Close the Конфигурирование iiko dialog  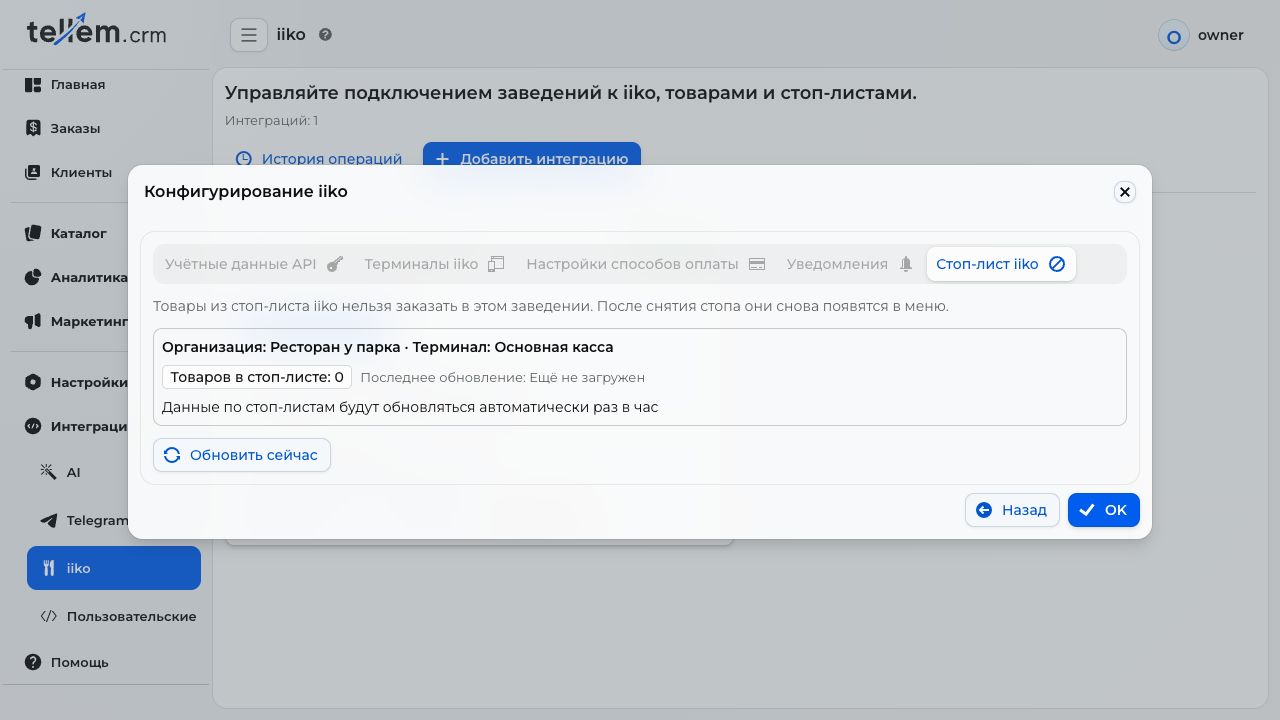tap(1125, 192)
